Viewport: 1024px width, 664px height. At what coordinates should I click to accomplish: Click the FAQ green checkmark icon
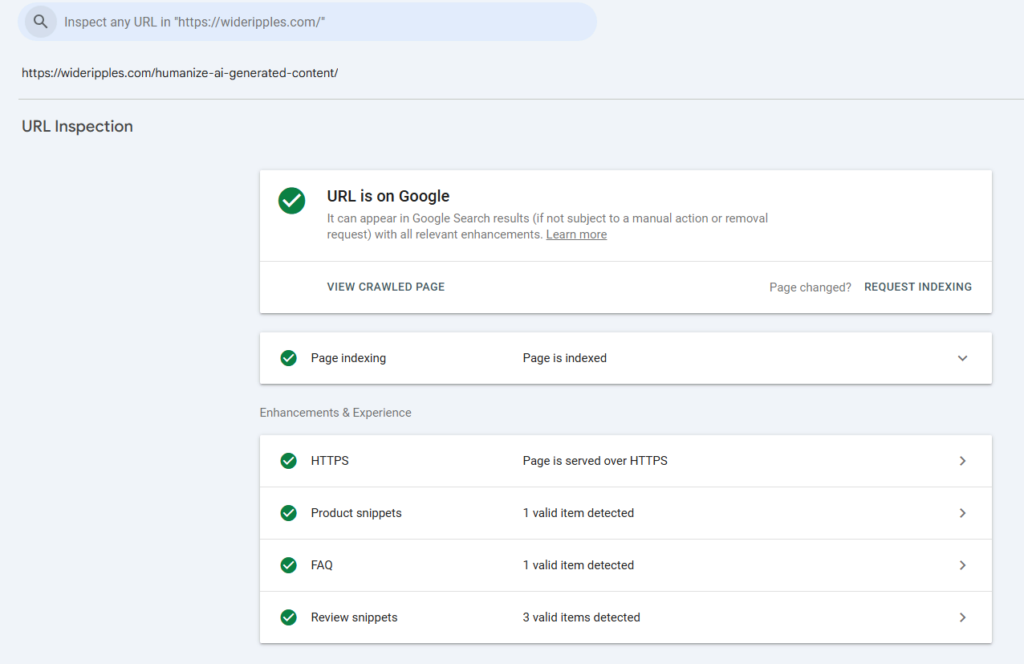(x=288, y=565)
